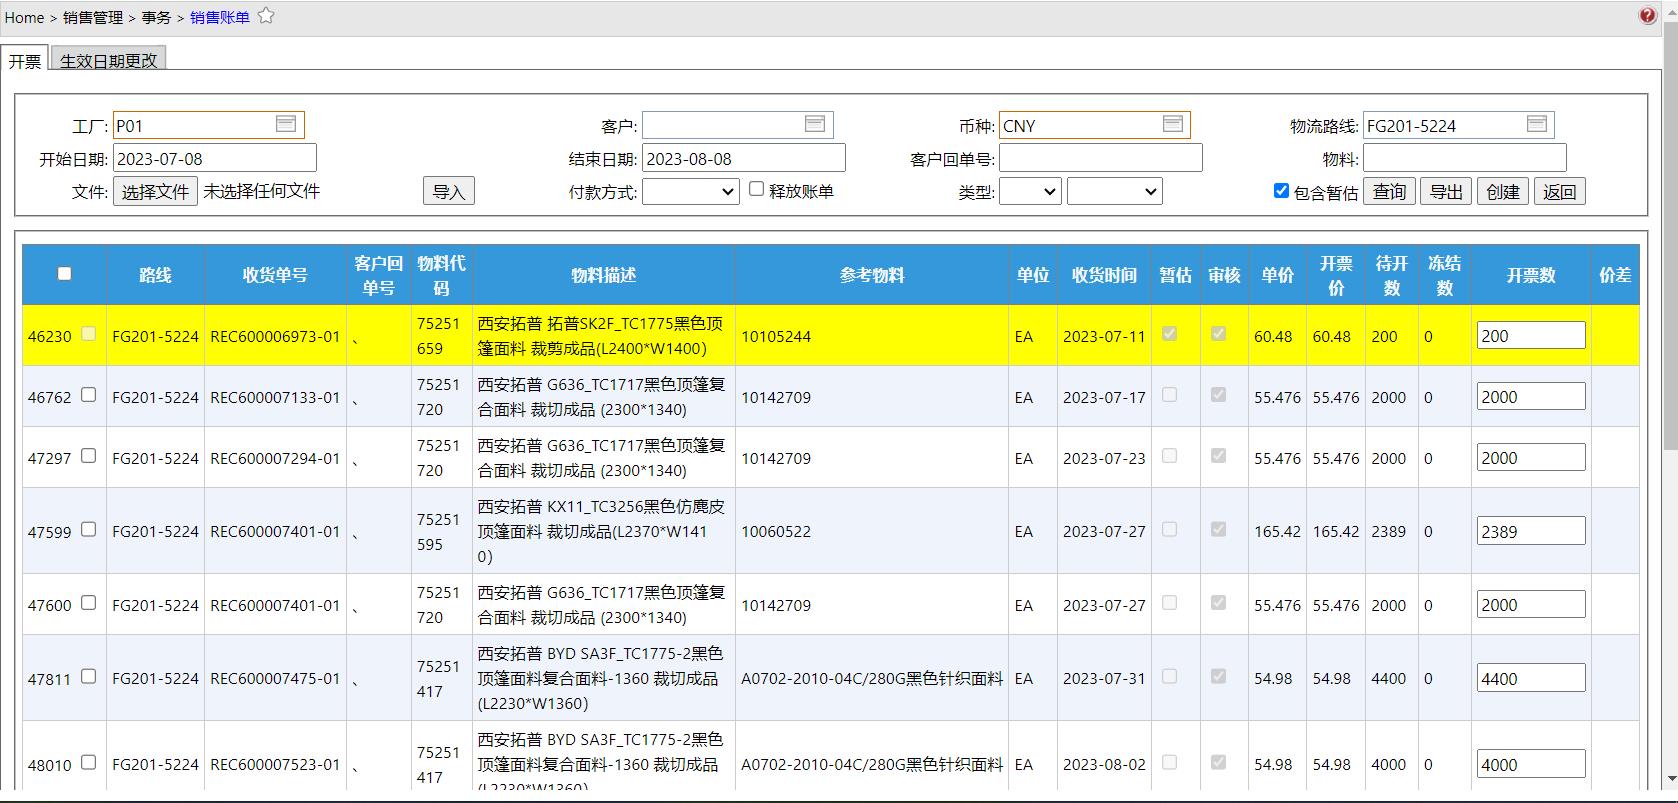The width and height of the screenshot is (1678, 803).
Task: Tick the select-all checkbox in table header
Action: click(x=65, y=273)
